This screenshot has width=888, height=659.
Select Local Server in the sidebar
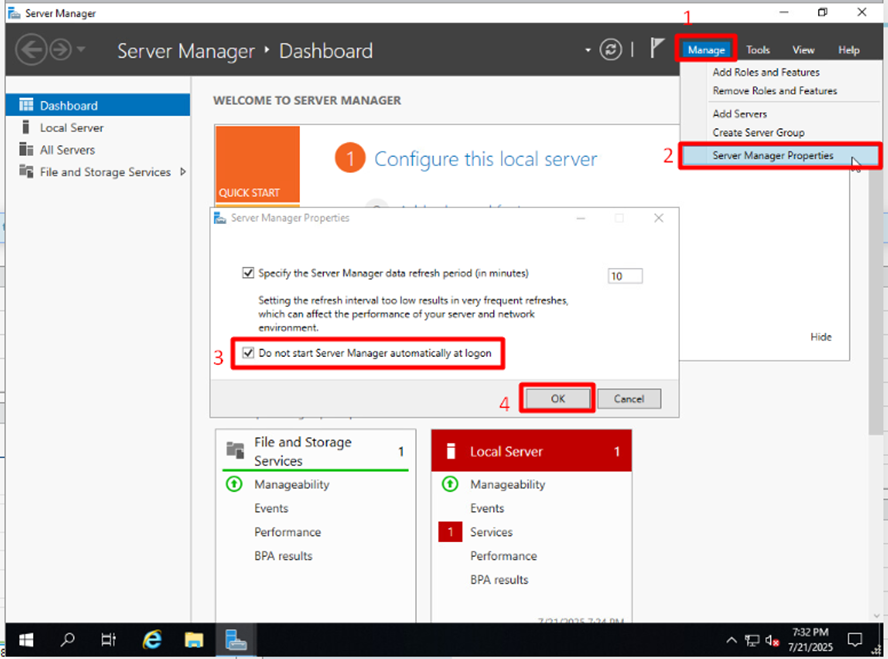pos(71,128)
